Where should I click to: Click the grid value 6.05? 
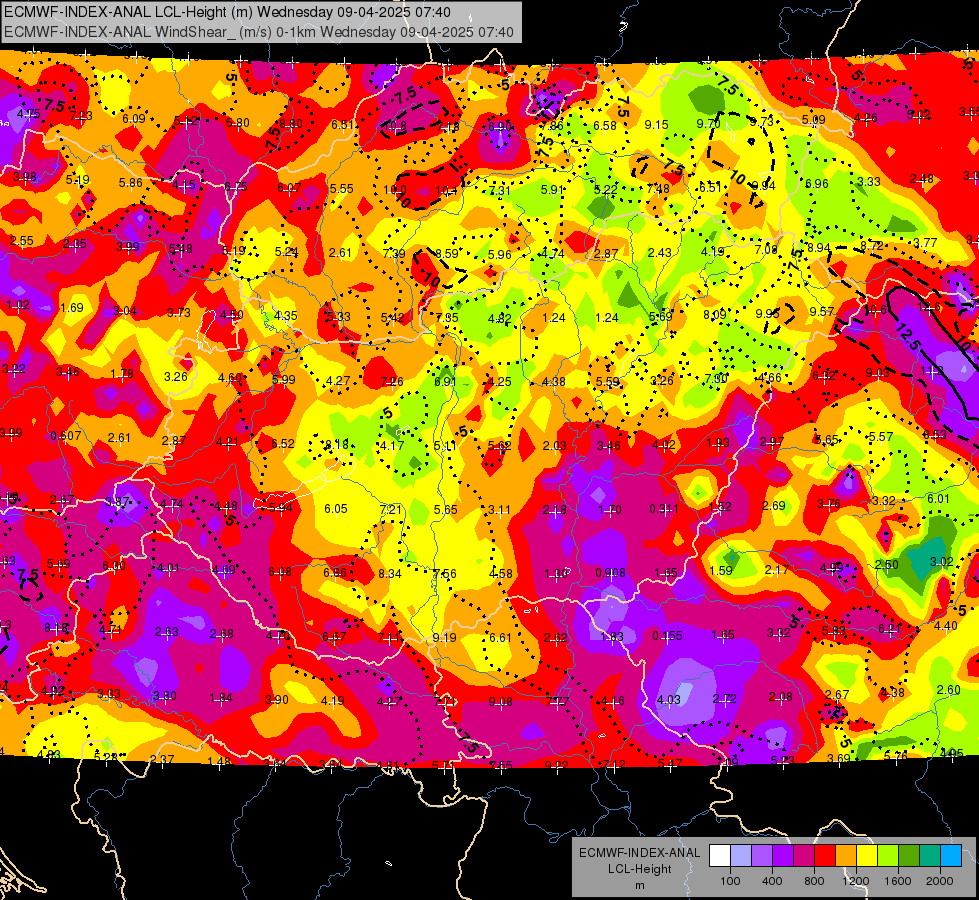336,509
